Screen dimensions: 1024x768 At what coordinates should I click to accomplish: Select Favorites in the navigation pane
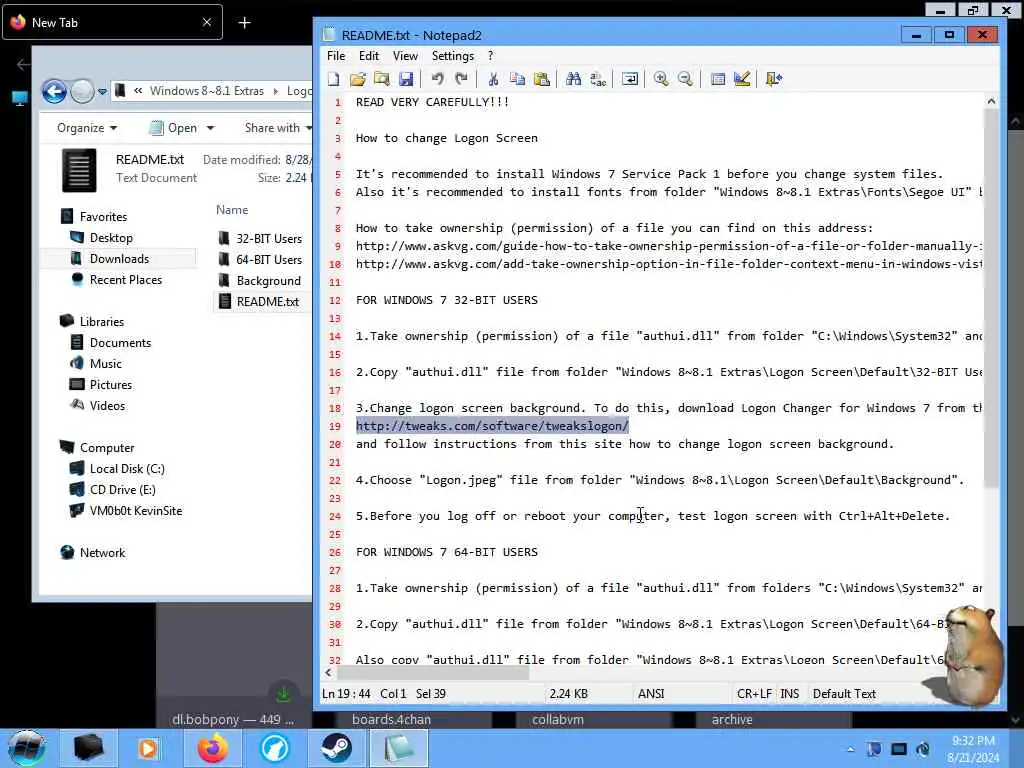point(103,216)
